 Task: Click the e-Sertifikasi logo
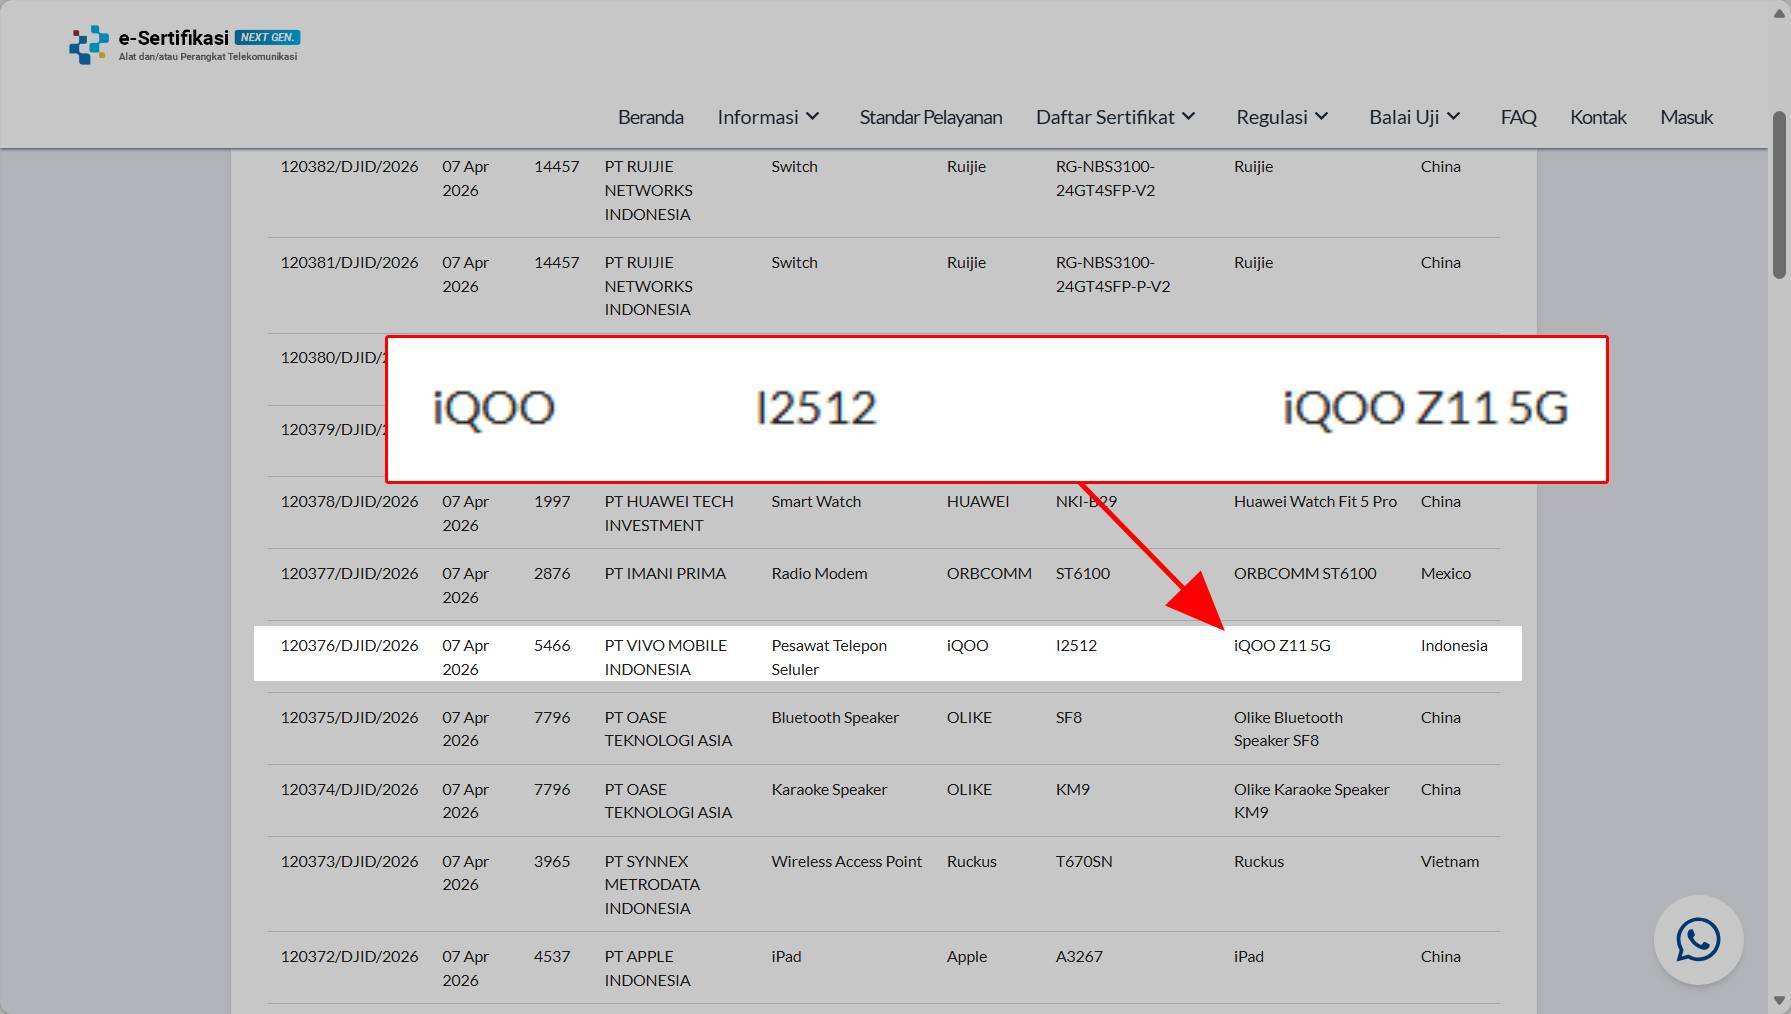pos(184,45)
